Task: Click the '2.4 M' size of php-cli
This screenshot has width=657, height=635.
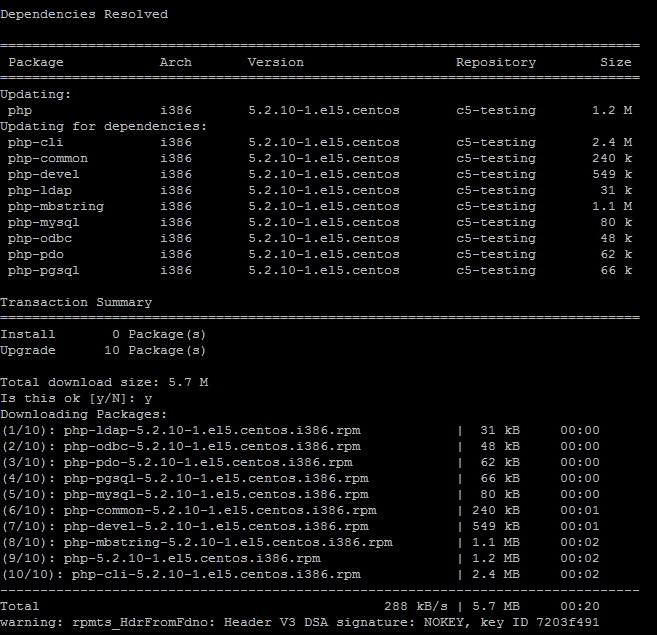Action: 612,142
